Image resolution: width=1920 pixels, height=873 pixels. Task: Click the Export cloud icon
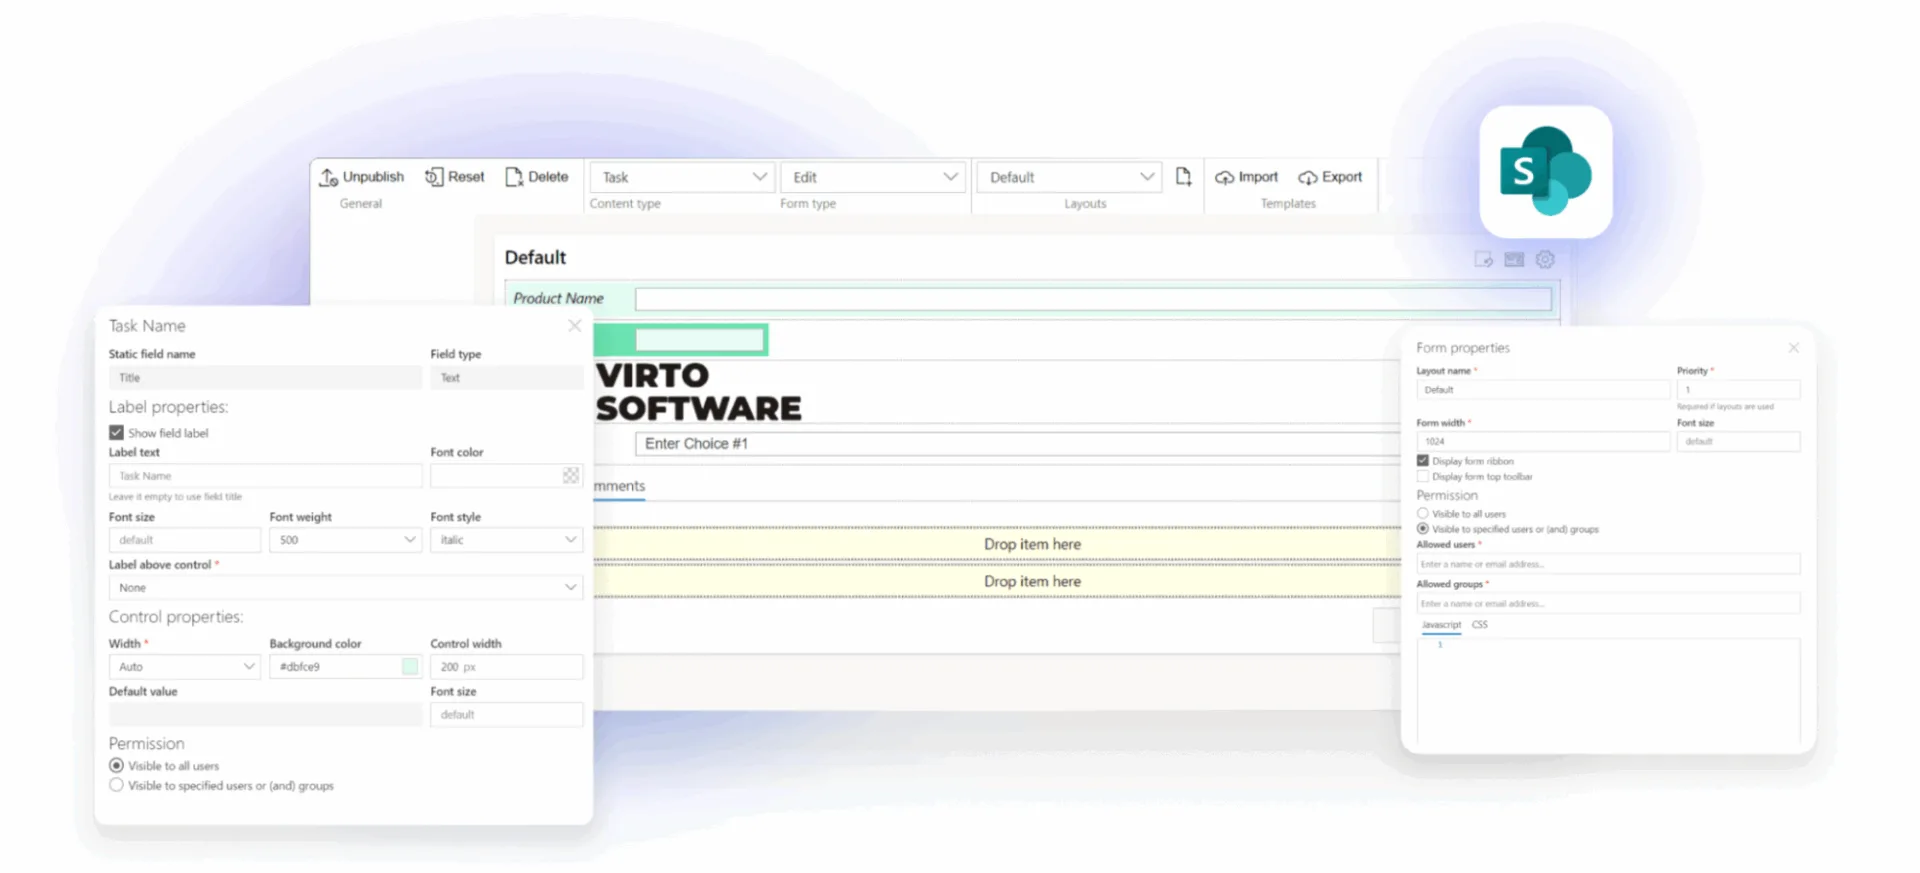click(1308, 178)
